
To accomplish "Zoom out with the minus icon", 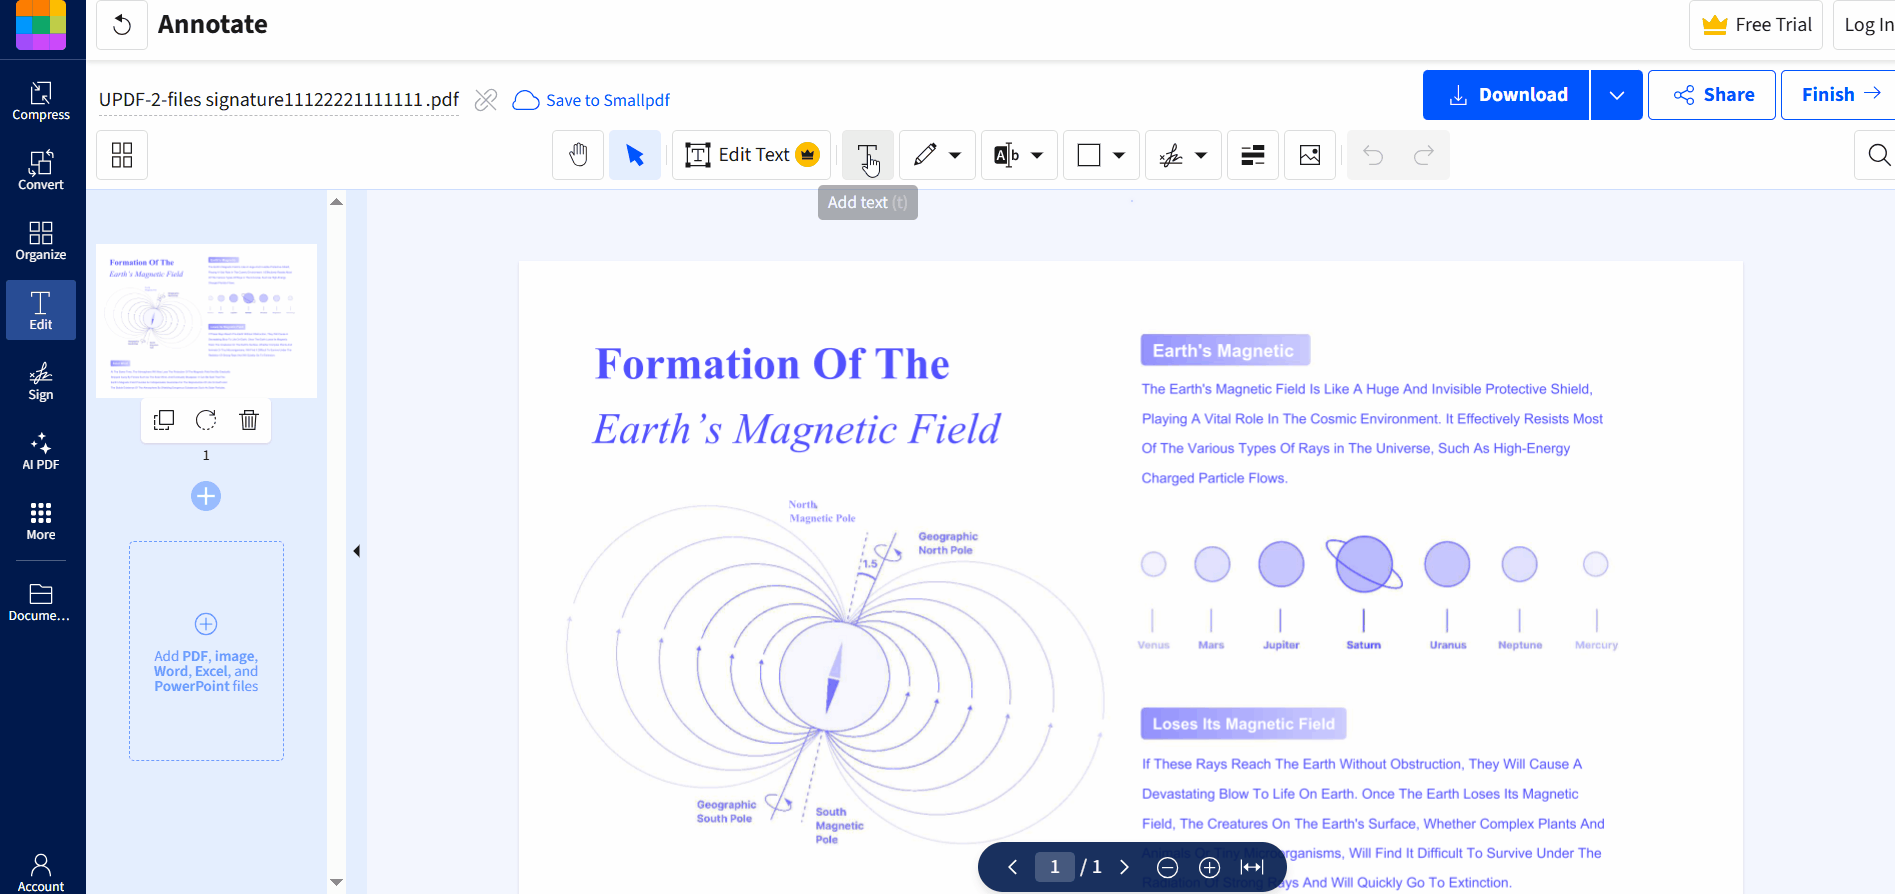I will pos(1167,868).
